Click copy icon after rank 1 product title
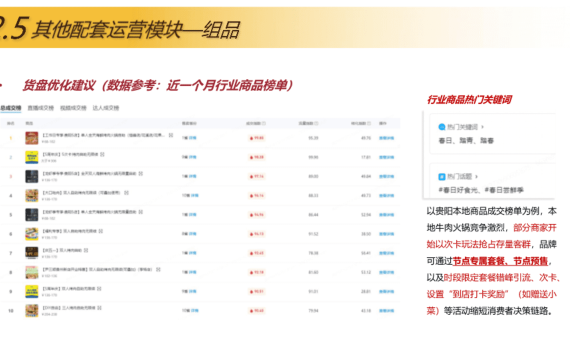This screenshot has width=570, height=360. pyautogui.click(x=171, y=135)
